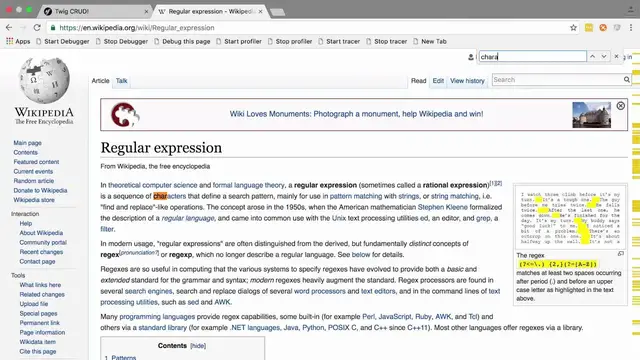Open the Random article link
This screenshot has width=640, height=360.
(33, 181)
